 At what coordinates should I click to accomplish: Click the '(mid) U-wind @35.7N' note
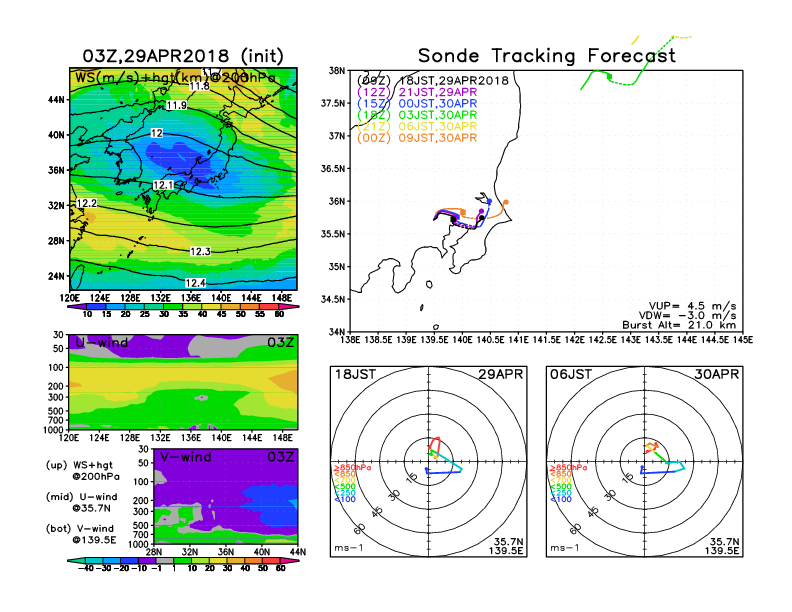click(x=82, y=502)
